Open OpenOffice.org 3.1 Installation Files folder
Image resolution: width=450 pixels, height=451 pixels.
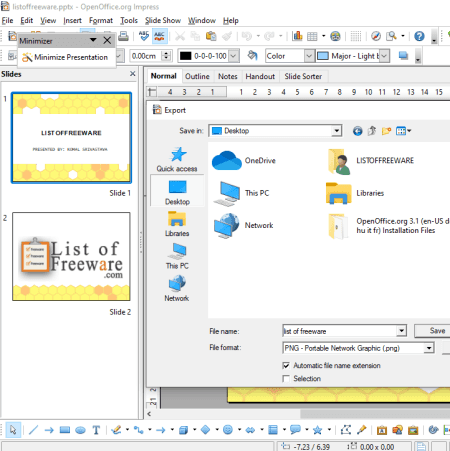tap(388, 226)
